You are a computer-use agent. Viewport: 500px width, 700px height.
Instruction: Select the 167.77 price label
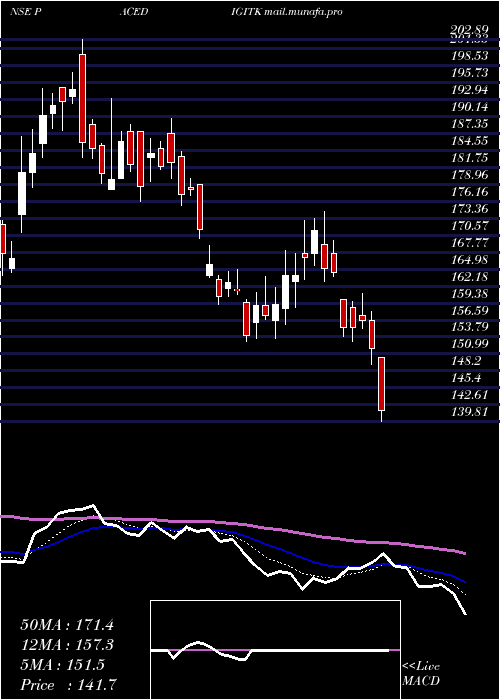point(469,242)
